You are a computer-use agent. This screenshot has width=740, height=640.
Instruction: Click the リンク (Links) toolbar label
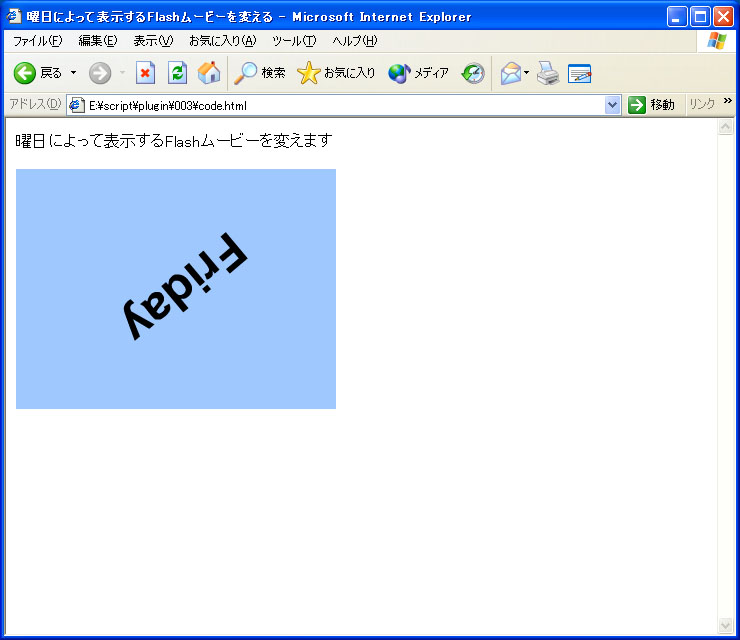coord(702,104)
